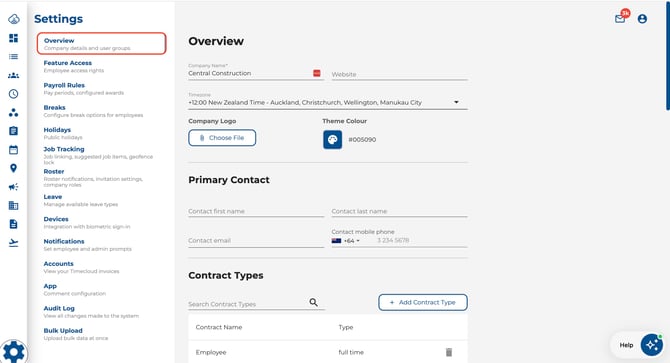The width and height of the screenshot is (670, 363).
Task: Open the theme colour palette picker
Action: (x=332, y=140)
